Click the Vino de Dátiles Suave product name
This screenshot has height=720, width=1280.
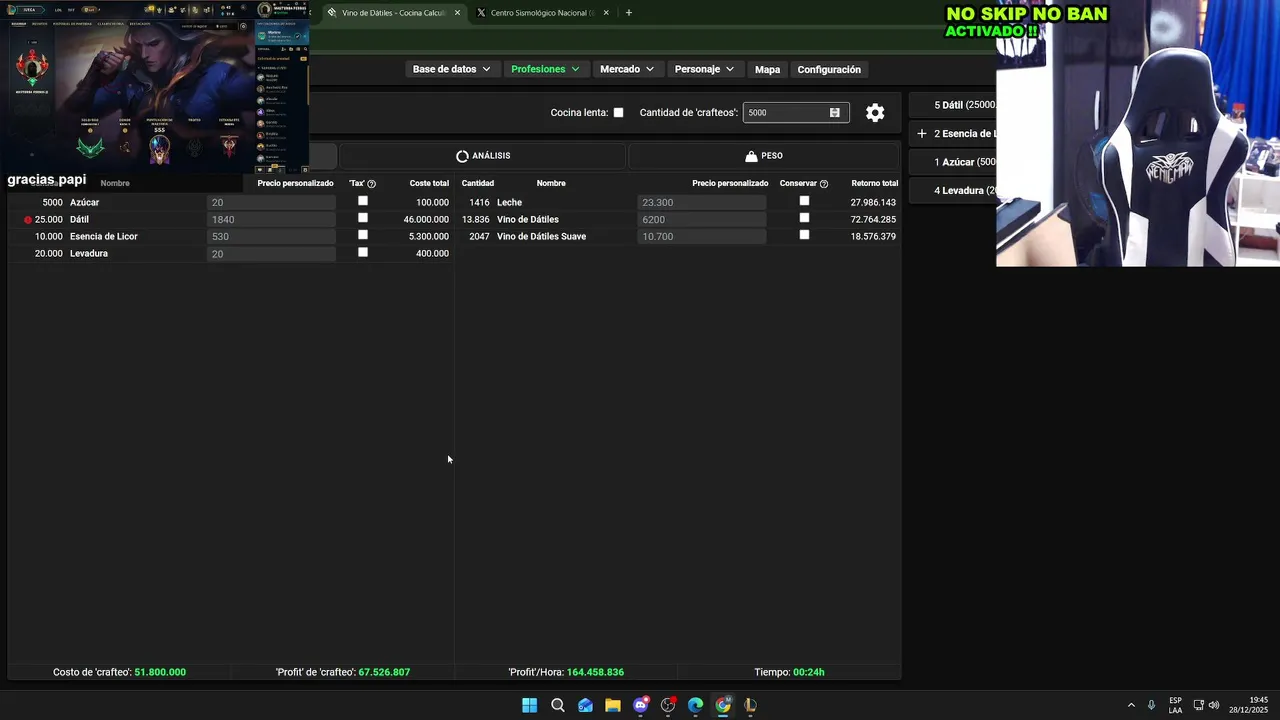click(541, 237)
